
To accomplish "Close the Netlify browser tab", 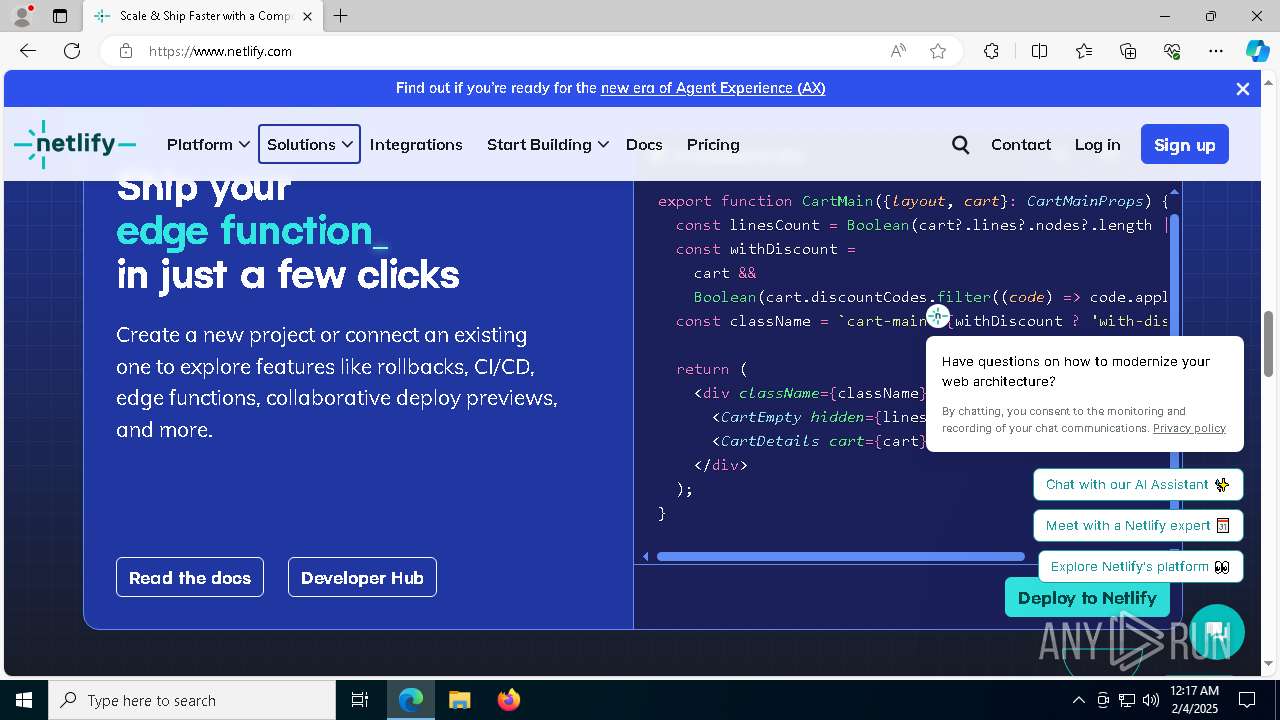I will point(307,16).
